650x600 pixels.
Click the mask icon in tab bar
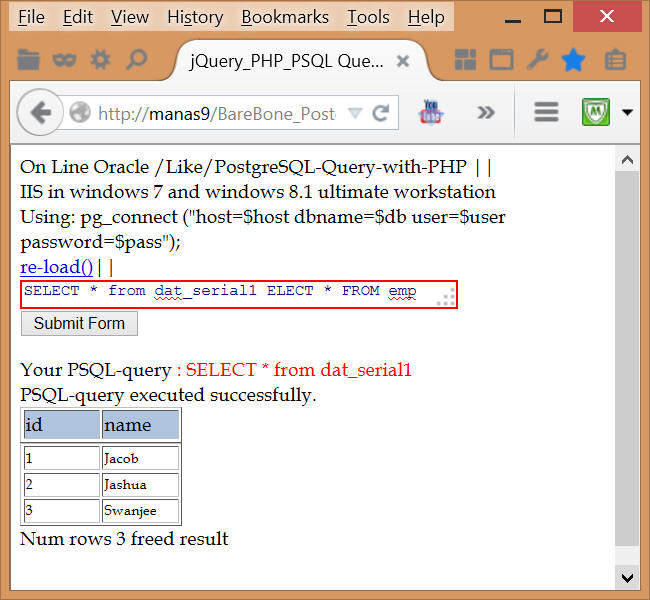[x=65, y=60]
